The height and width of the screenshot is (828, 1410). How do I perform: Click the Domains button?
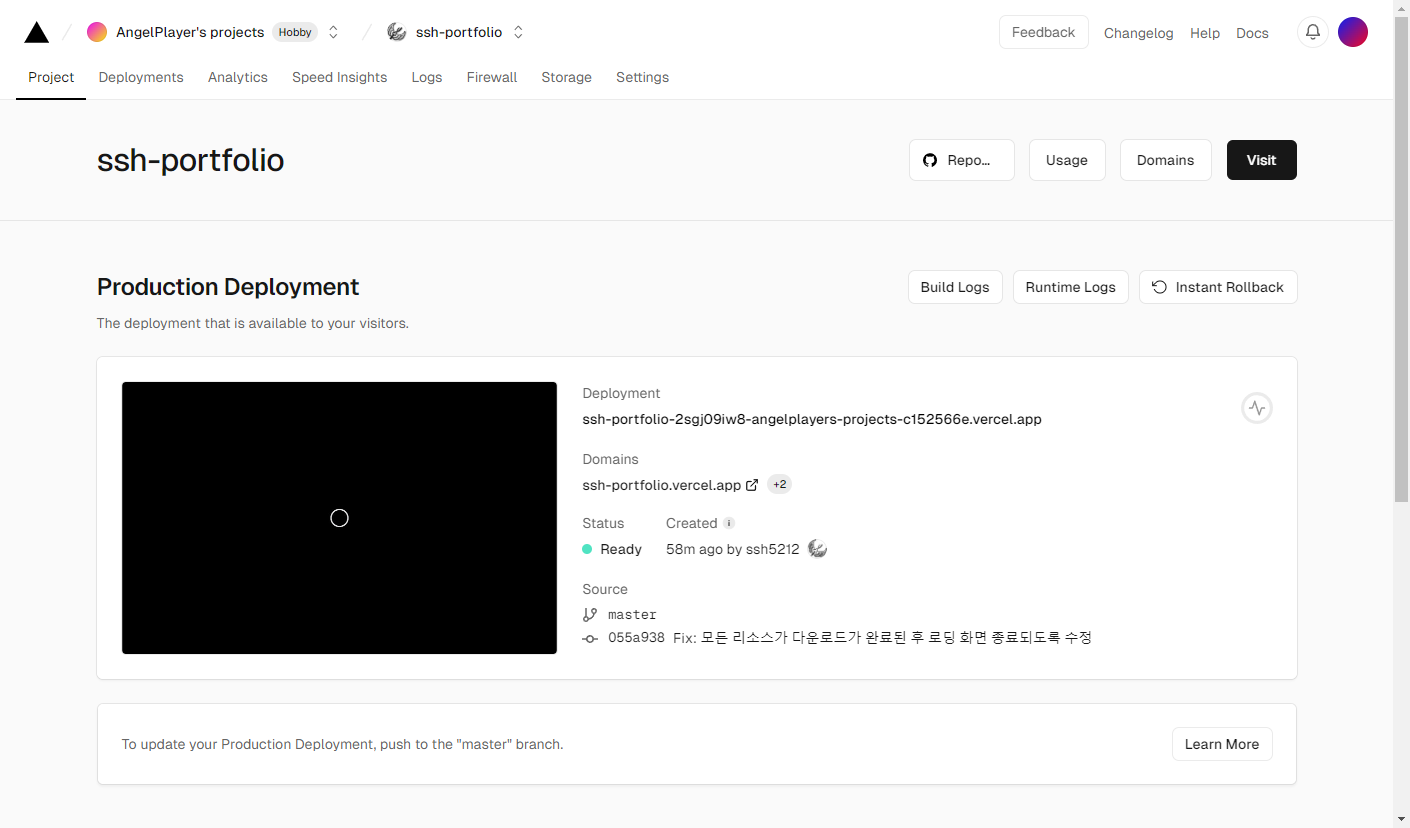tap(1166, 160)
